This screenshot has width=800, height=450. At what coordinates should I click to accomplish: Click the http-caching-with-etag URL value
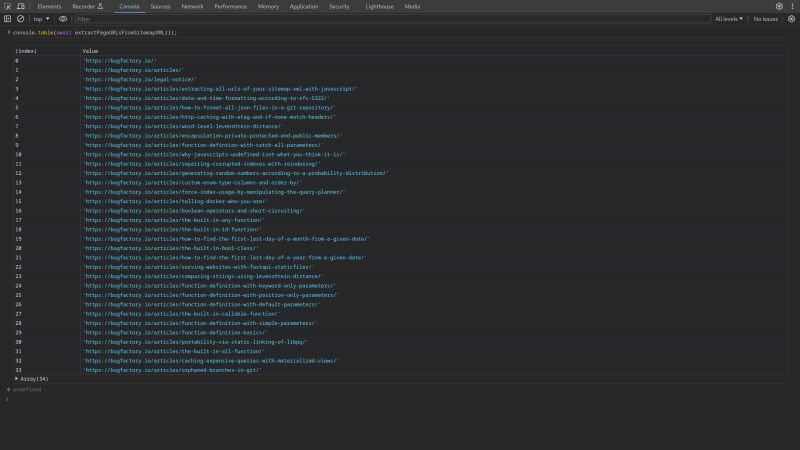coord(209,117)
